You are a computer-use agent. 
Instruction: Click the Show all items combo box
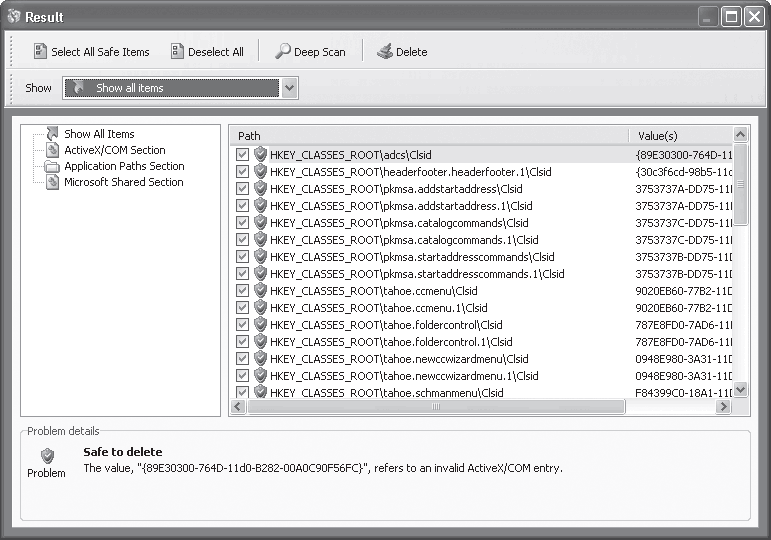(x=180, y=88)
